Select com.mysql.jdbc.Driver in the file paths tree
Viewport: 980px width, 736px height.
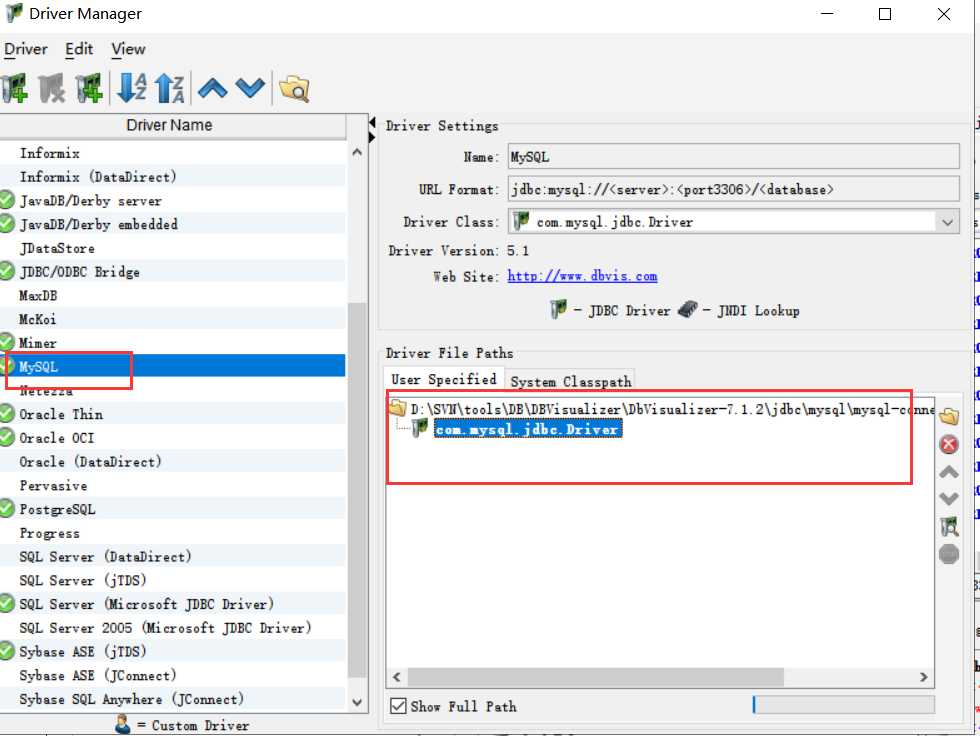[528, 429]
